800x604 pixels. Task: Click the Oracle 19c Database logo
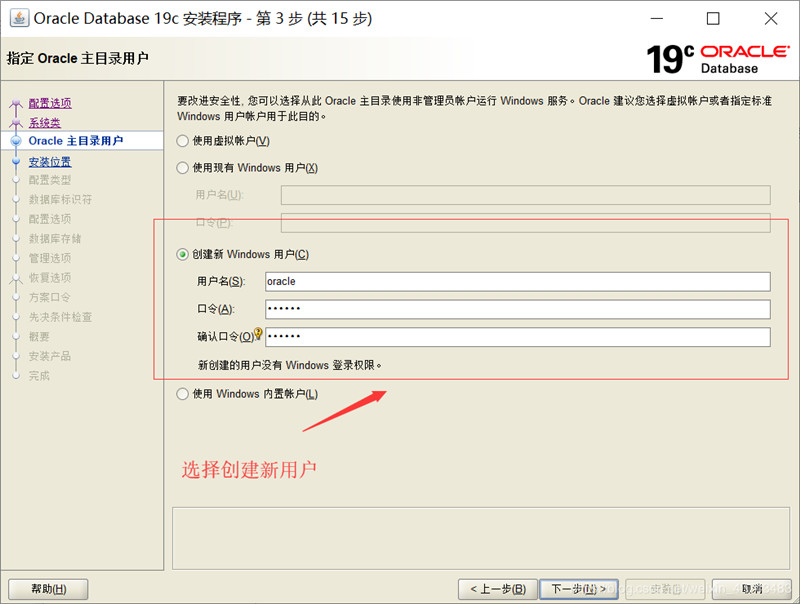(718, 59)
